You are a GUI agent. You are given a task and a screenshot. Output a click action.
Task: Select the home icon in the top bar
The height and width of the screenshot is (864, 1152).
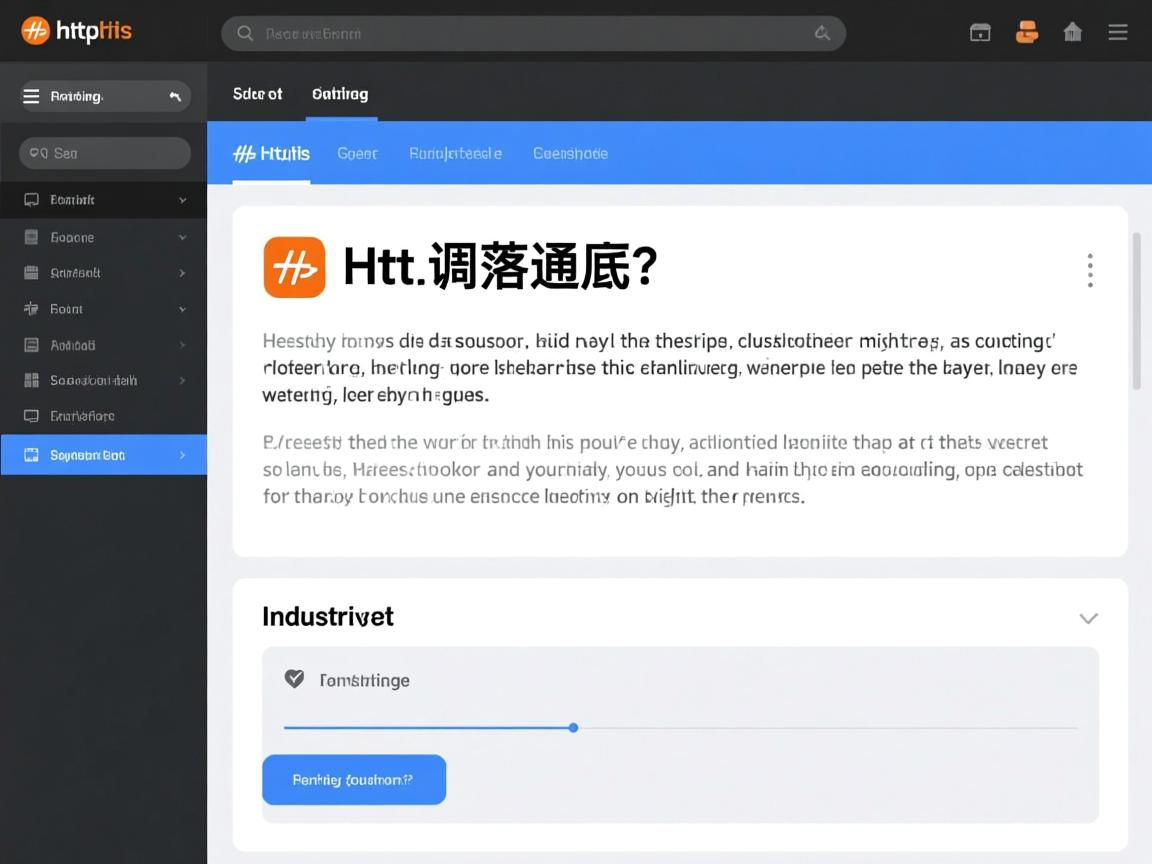pyautogui.click(x=1072, y=31)
